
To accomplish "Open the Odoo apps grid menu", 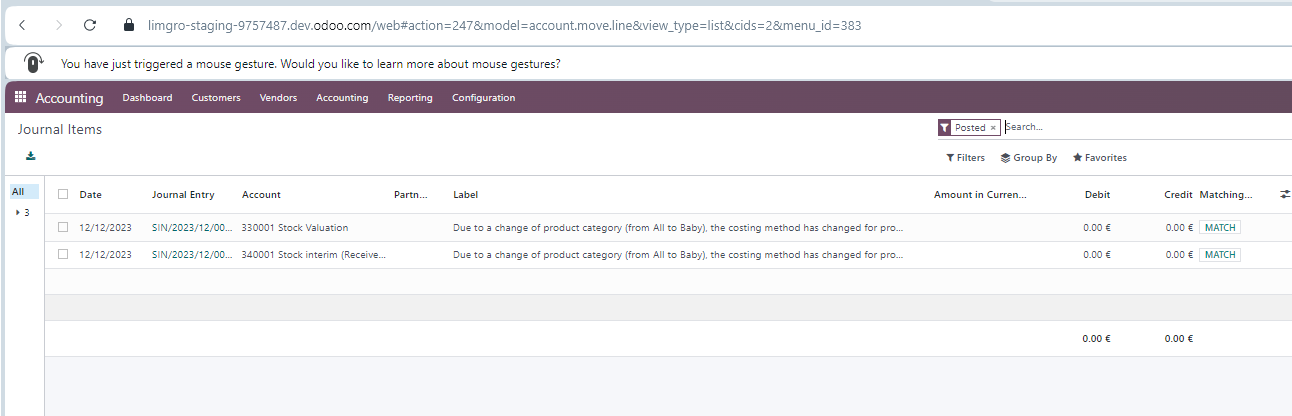I will (20, 98).
